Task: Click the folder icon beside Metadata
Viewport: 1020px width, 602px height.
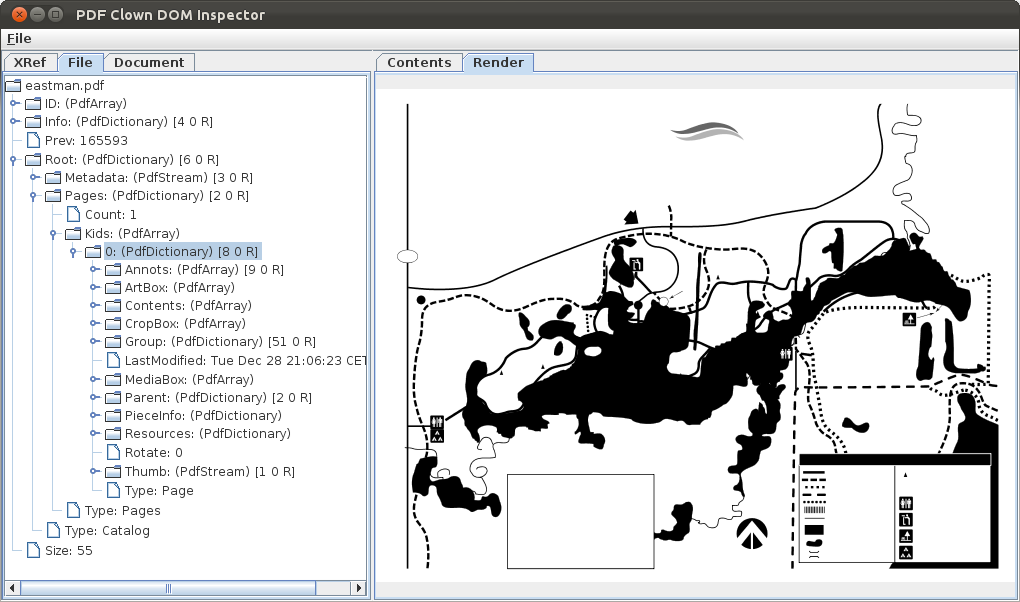Action: (x=53, y=178)
